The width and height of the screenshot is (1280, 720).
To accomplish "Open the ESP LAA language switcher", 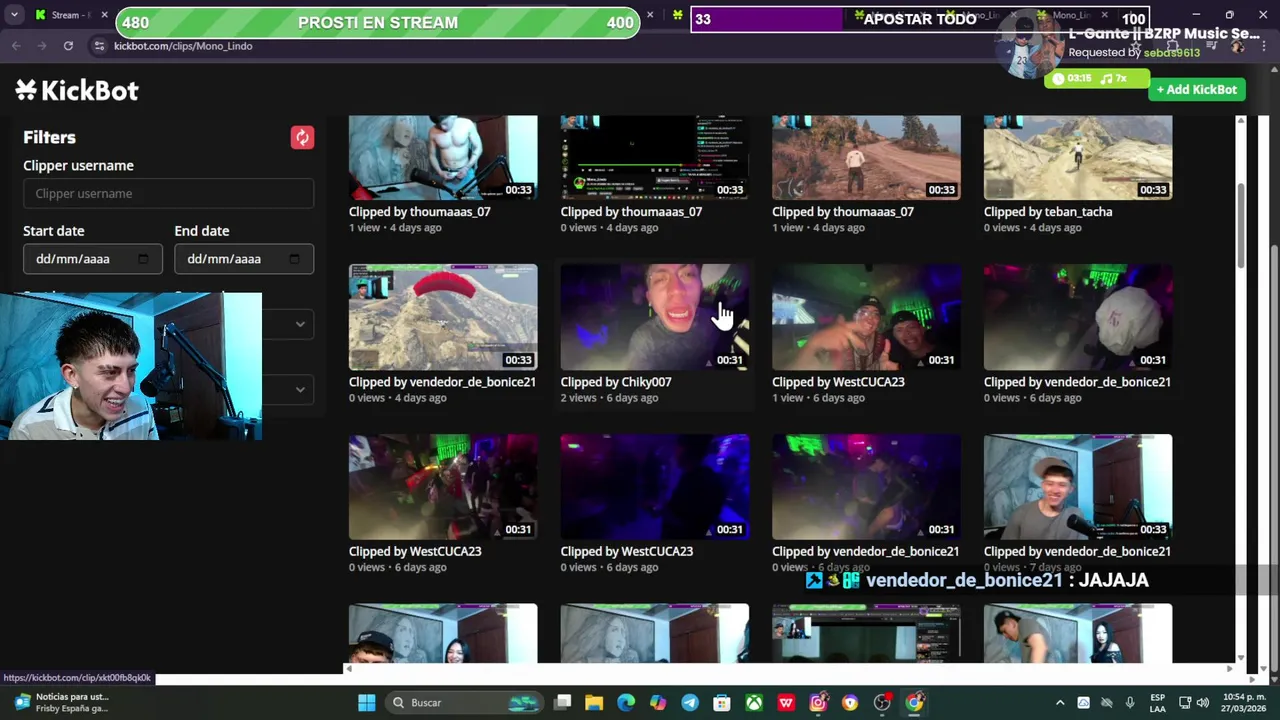I will [1158, 702].
